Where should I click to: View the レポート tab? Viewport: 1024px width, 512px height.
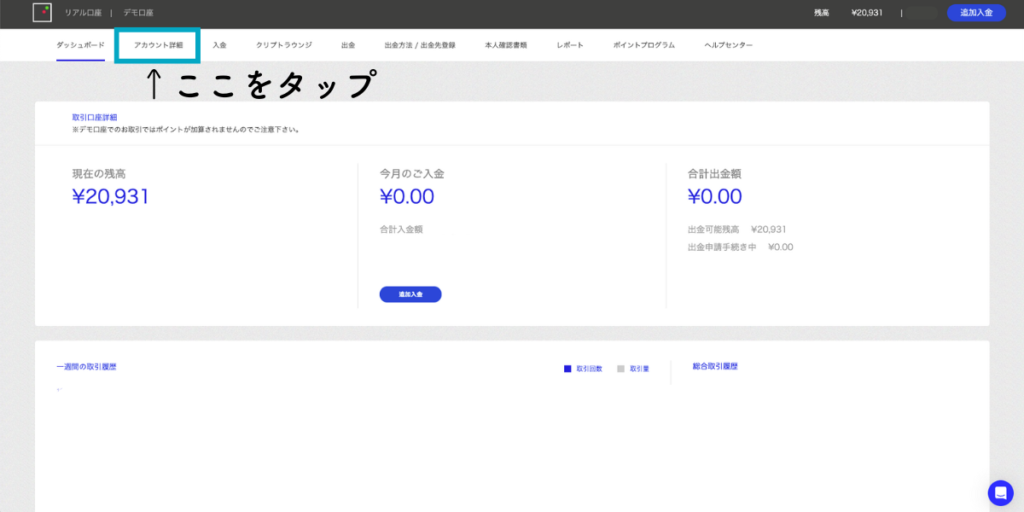tap(570, 45)
